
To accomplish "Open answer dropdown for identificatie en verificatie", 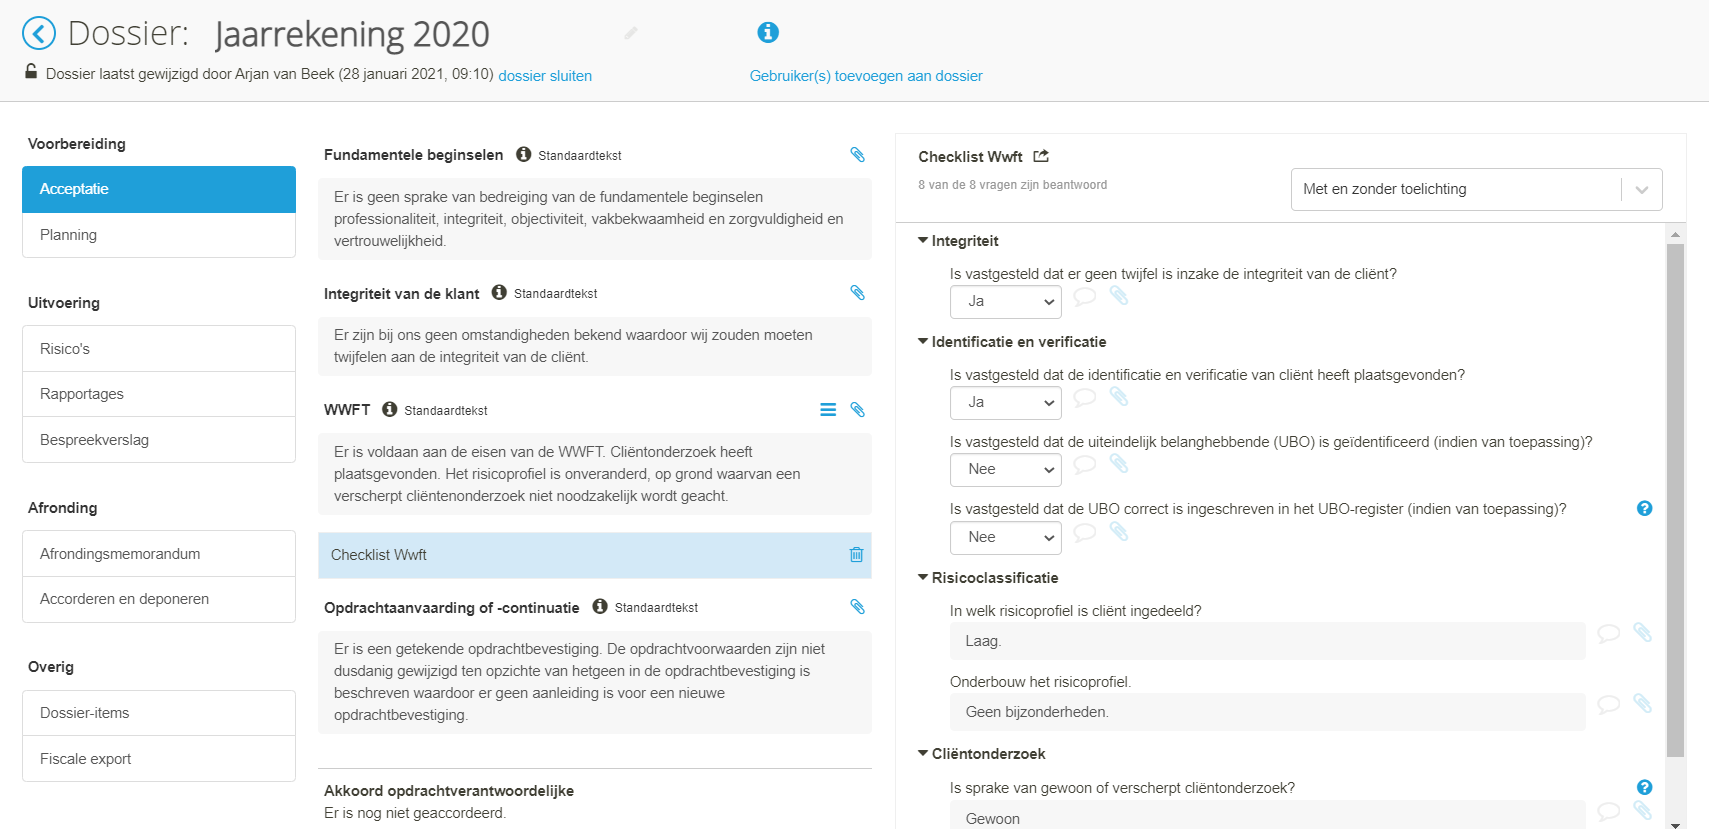I will pyautogui.click(x=1005, y=402).
